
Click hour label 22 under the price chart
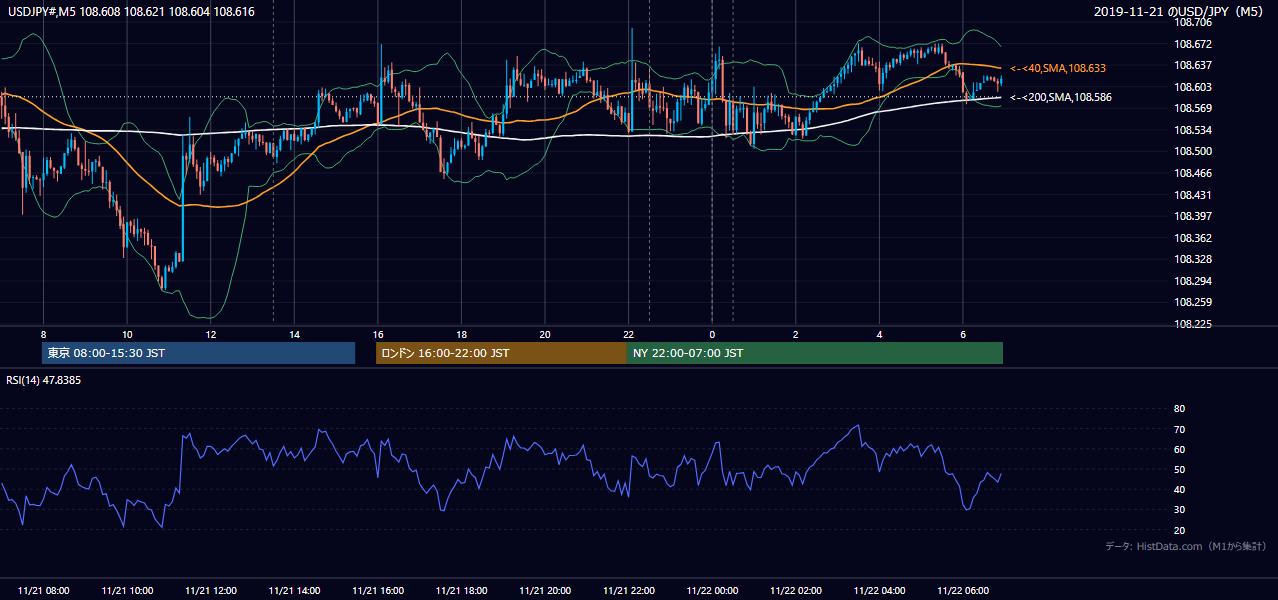(x=628, y=334)
